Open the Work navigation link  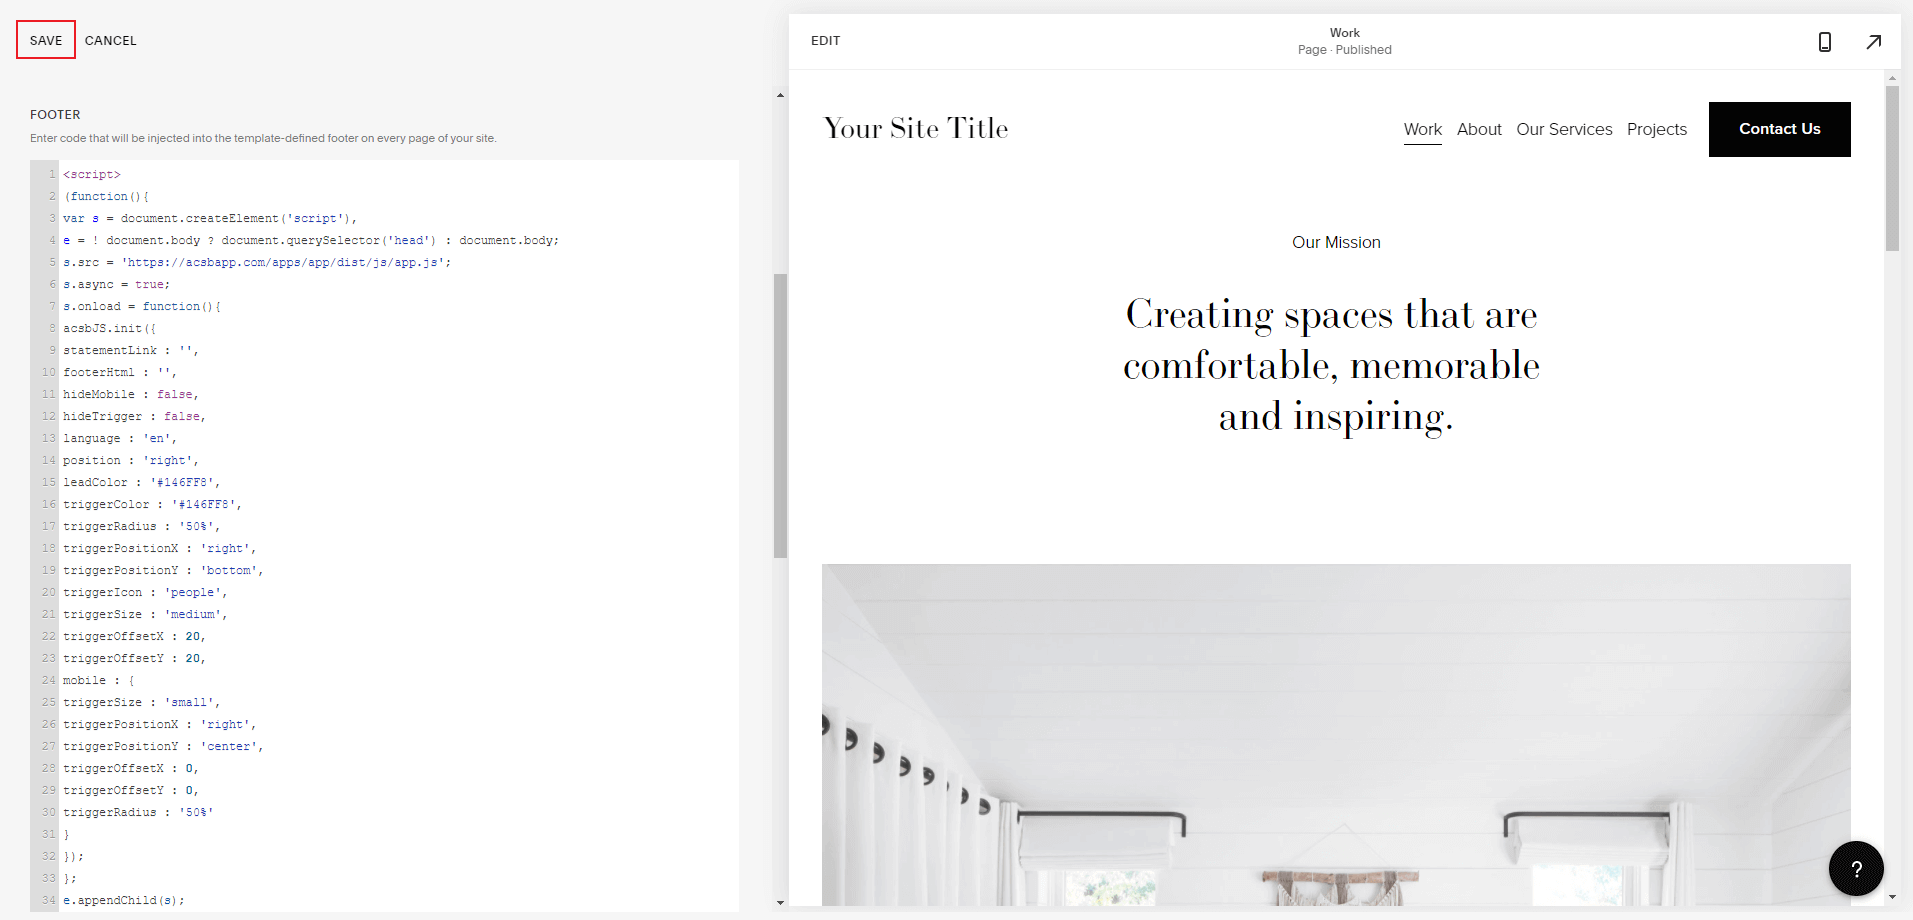point(1422,129)
